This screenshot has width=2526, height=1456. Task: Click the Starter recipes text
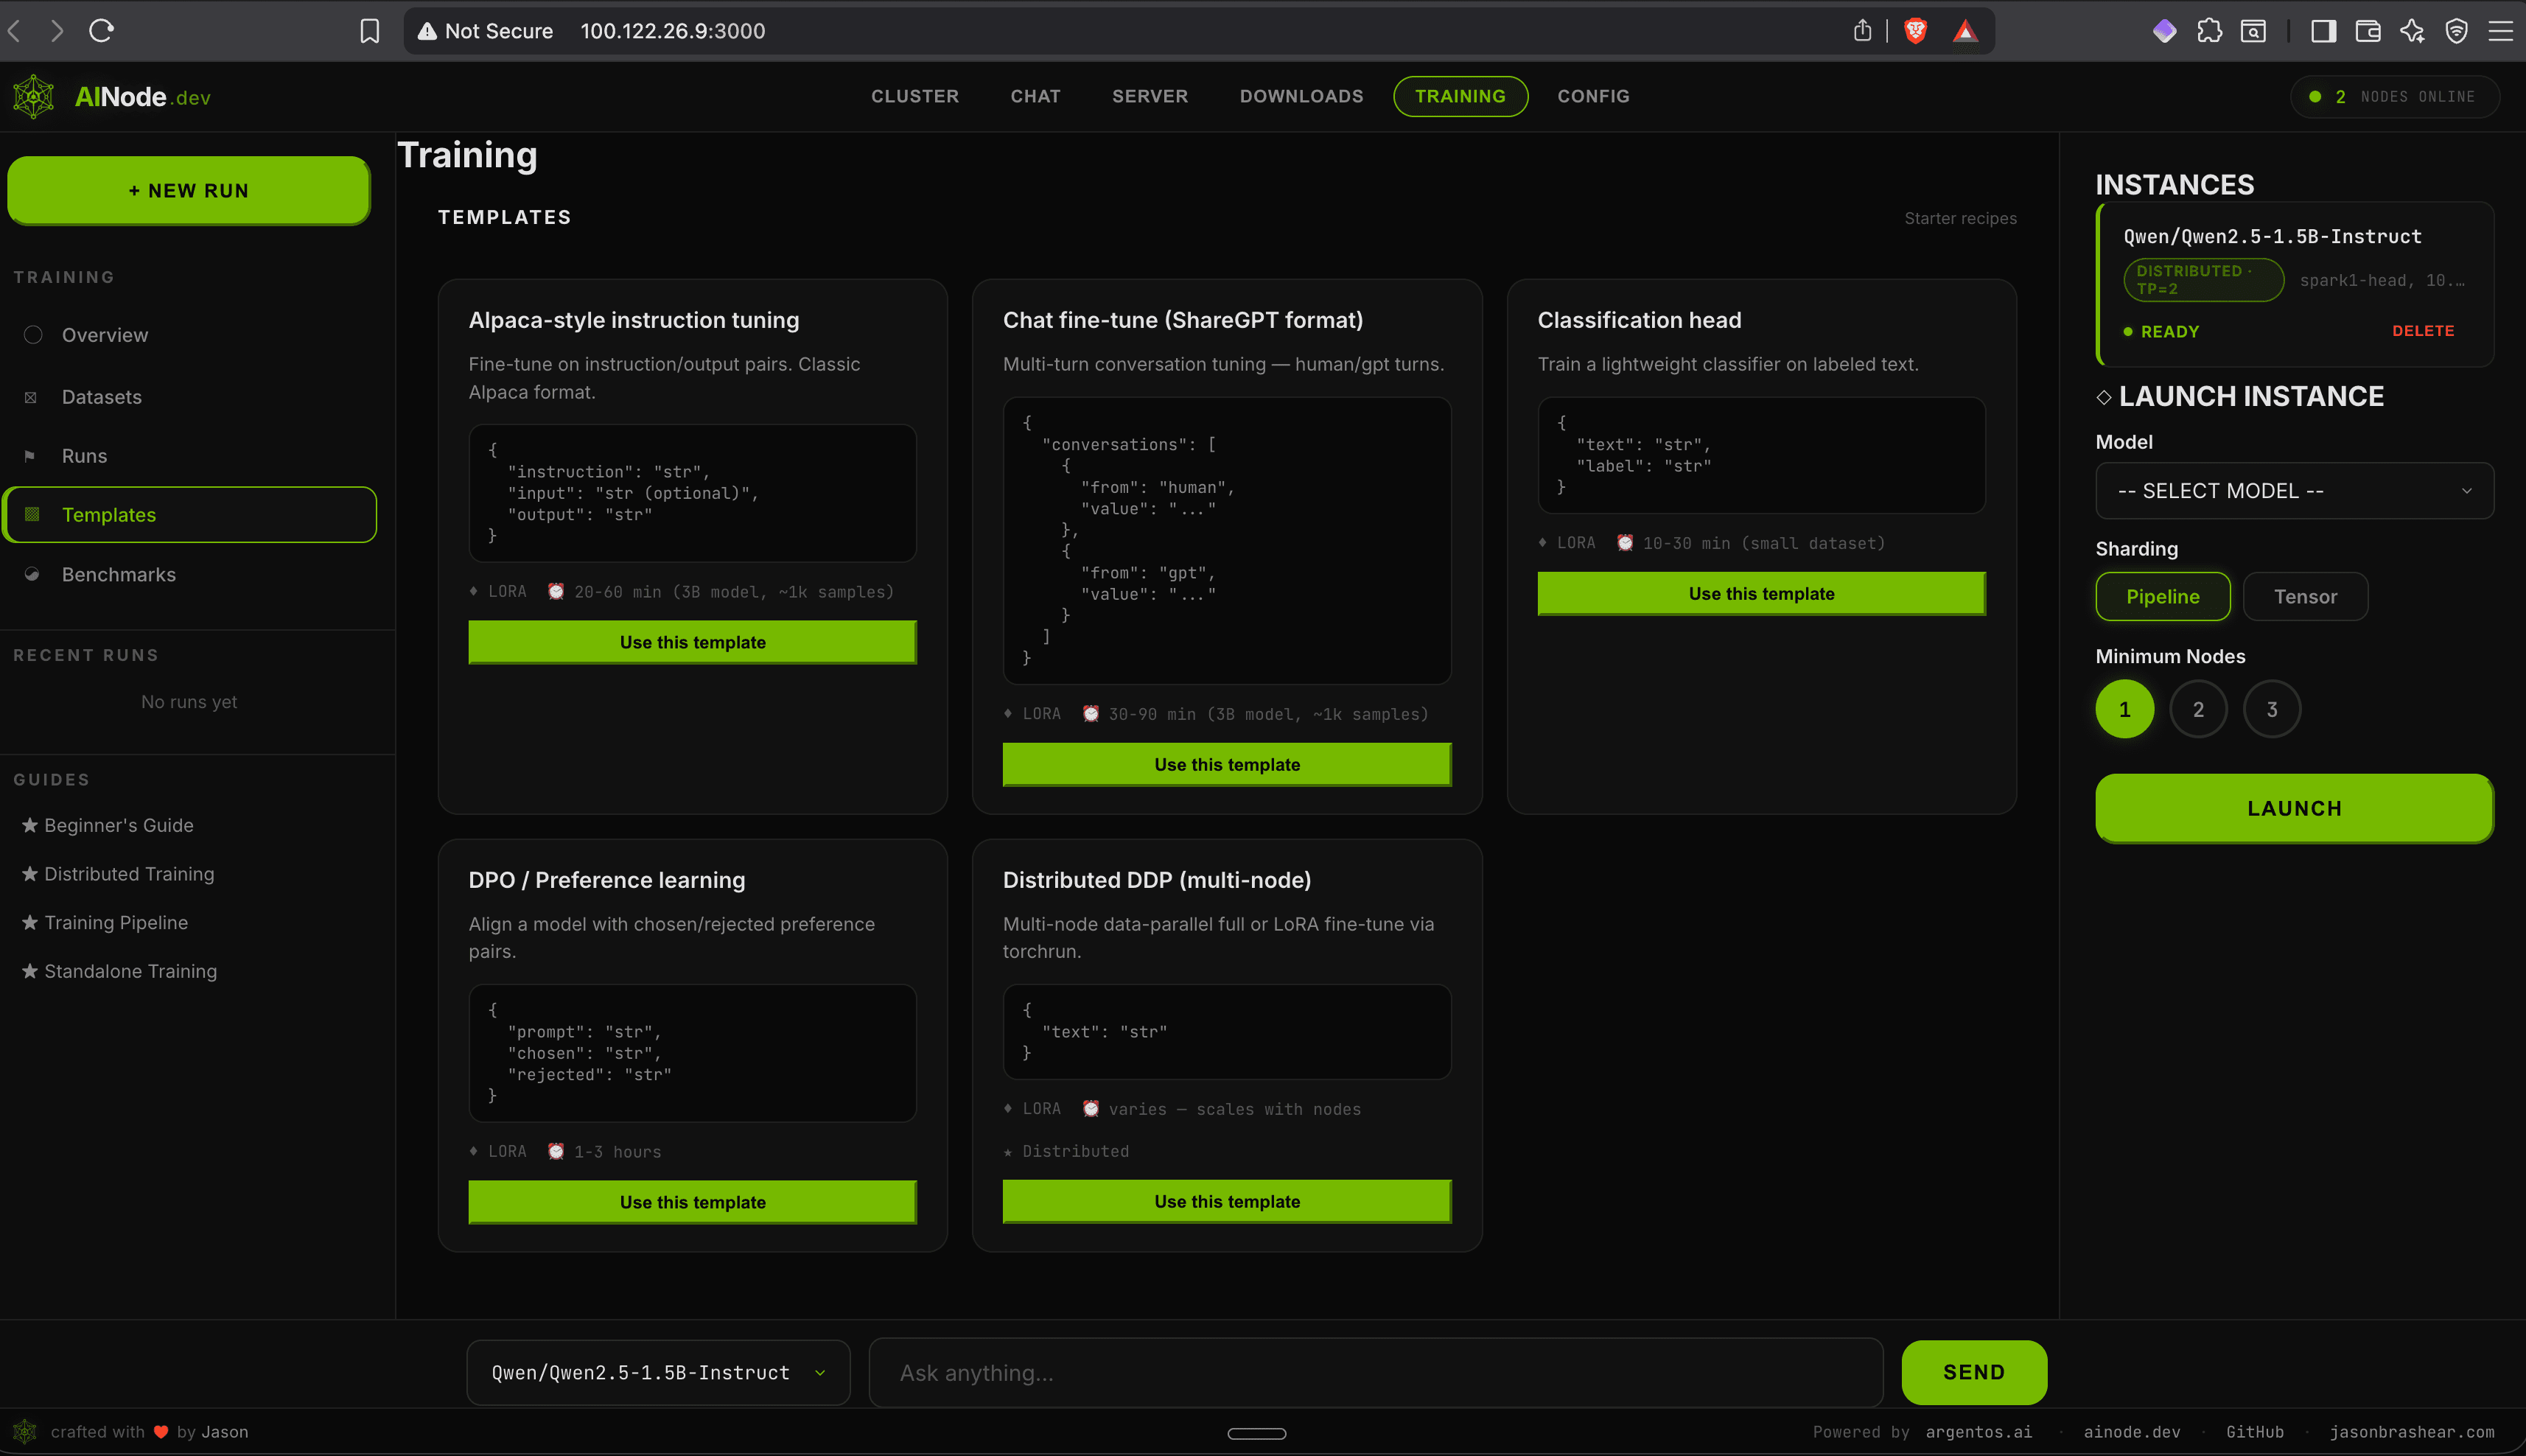tap(1960, 218)
